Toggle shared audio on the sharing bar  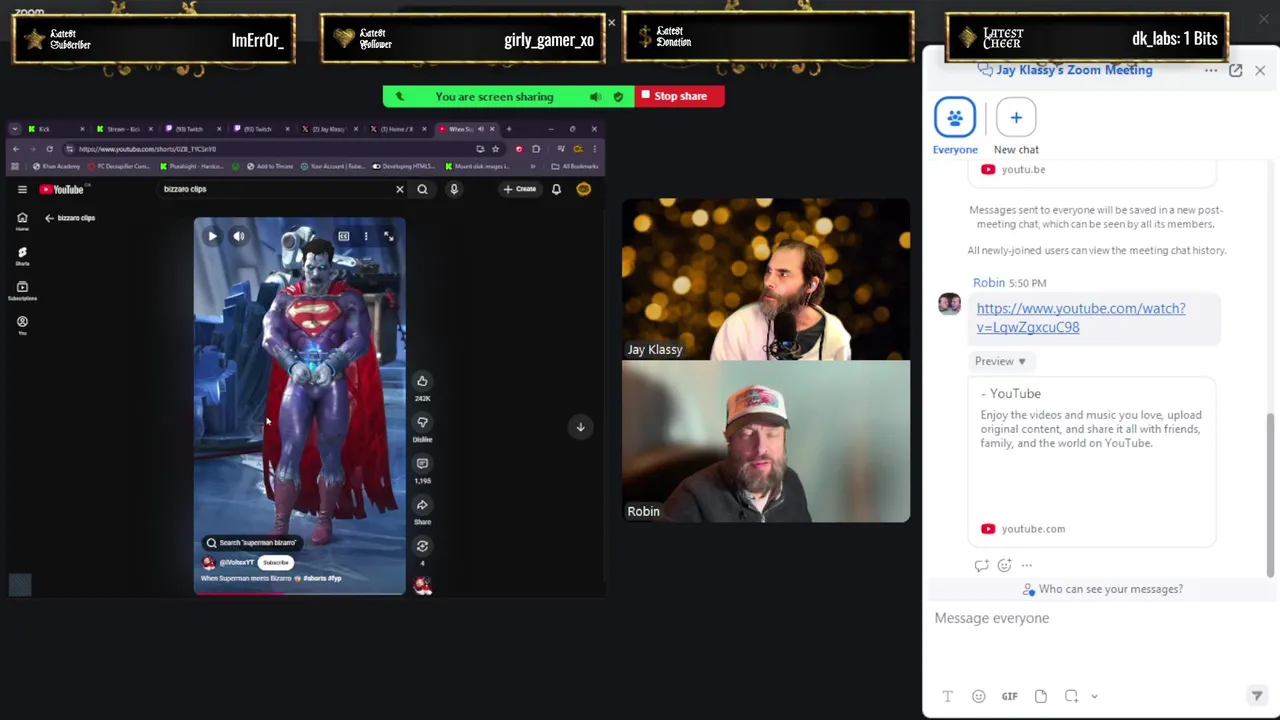[x=595, y=97]
